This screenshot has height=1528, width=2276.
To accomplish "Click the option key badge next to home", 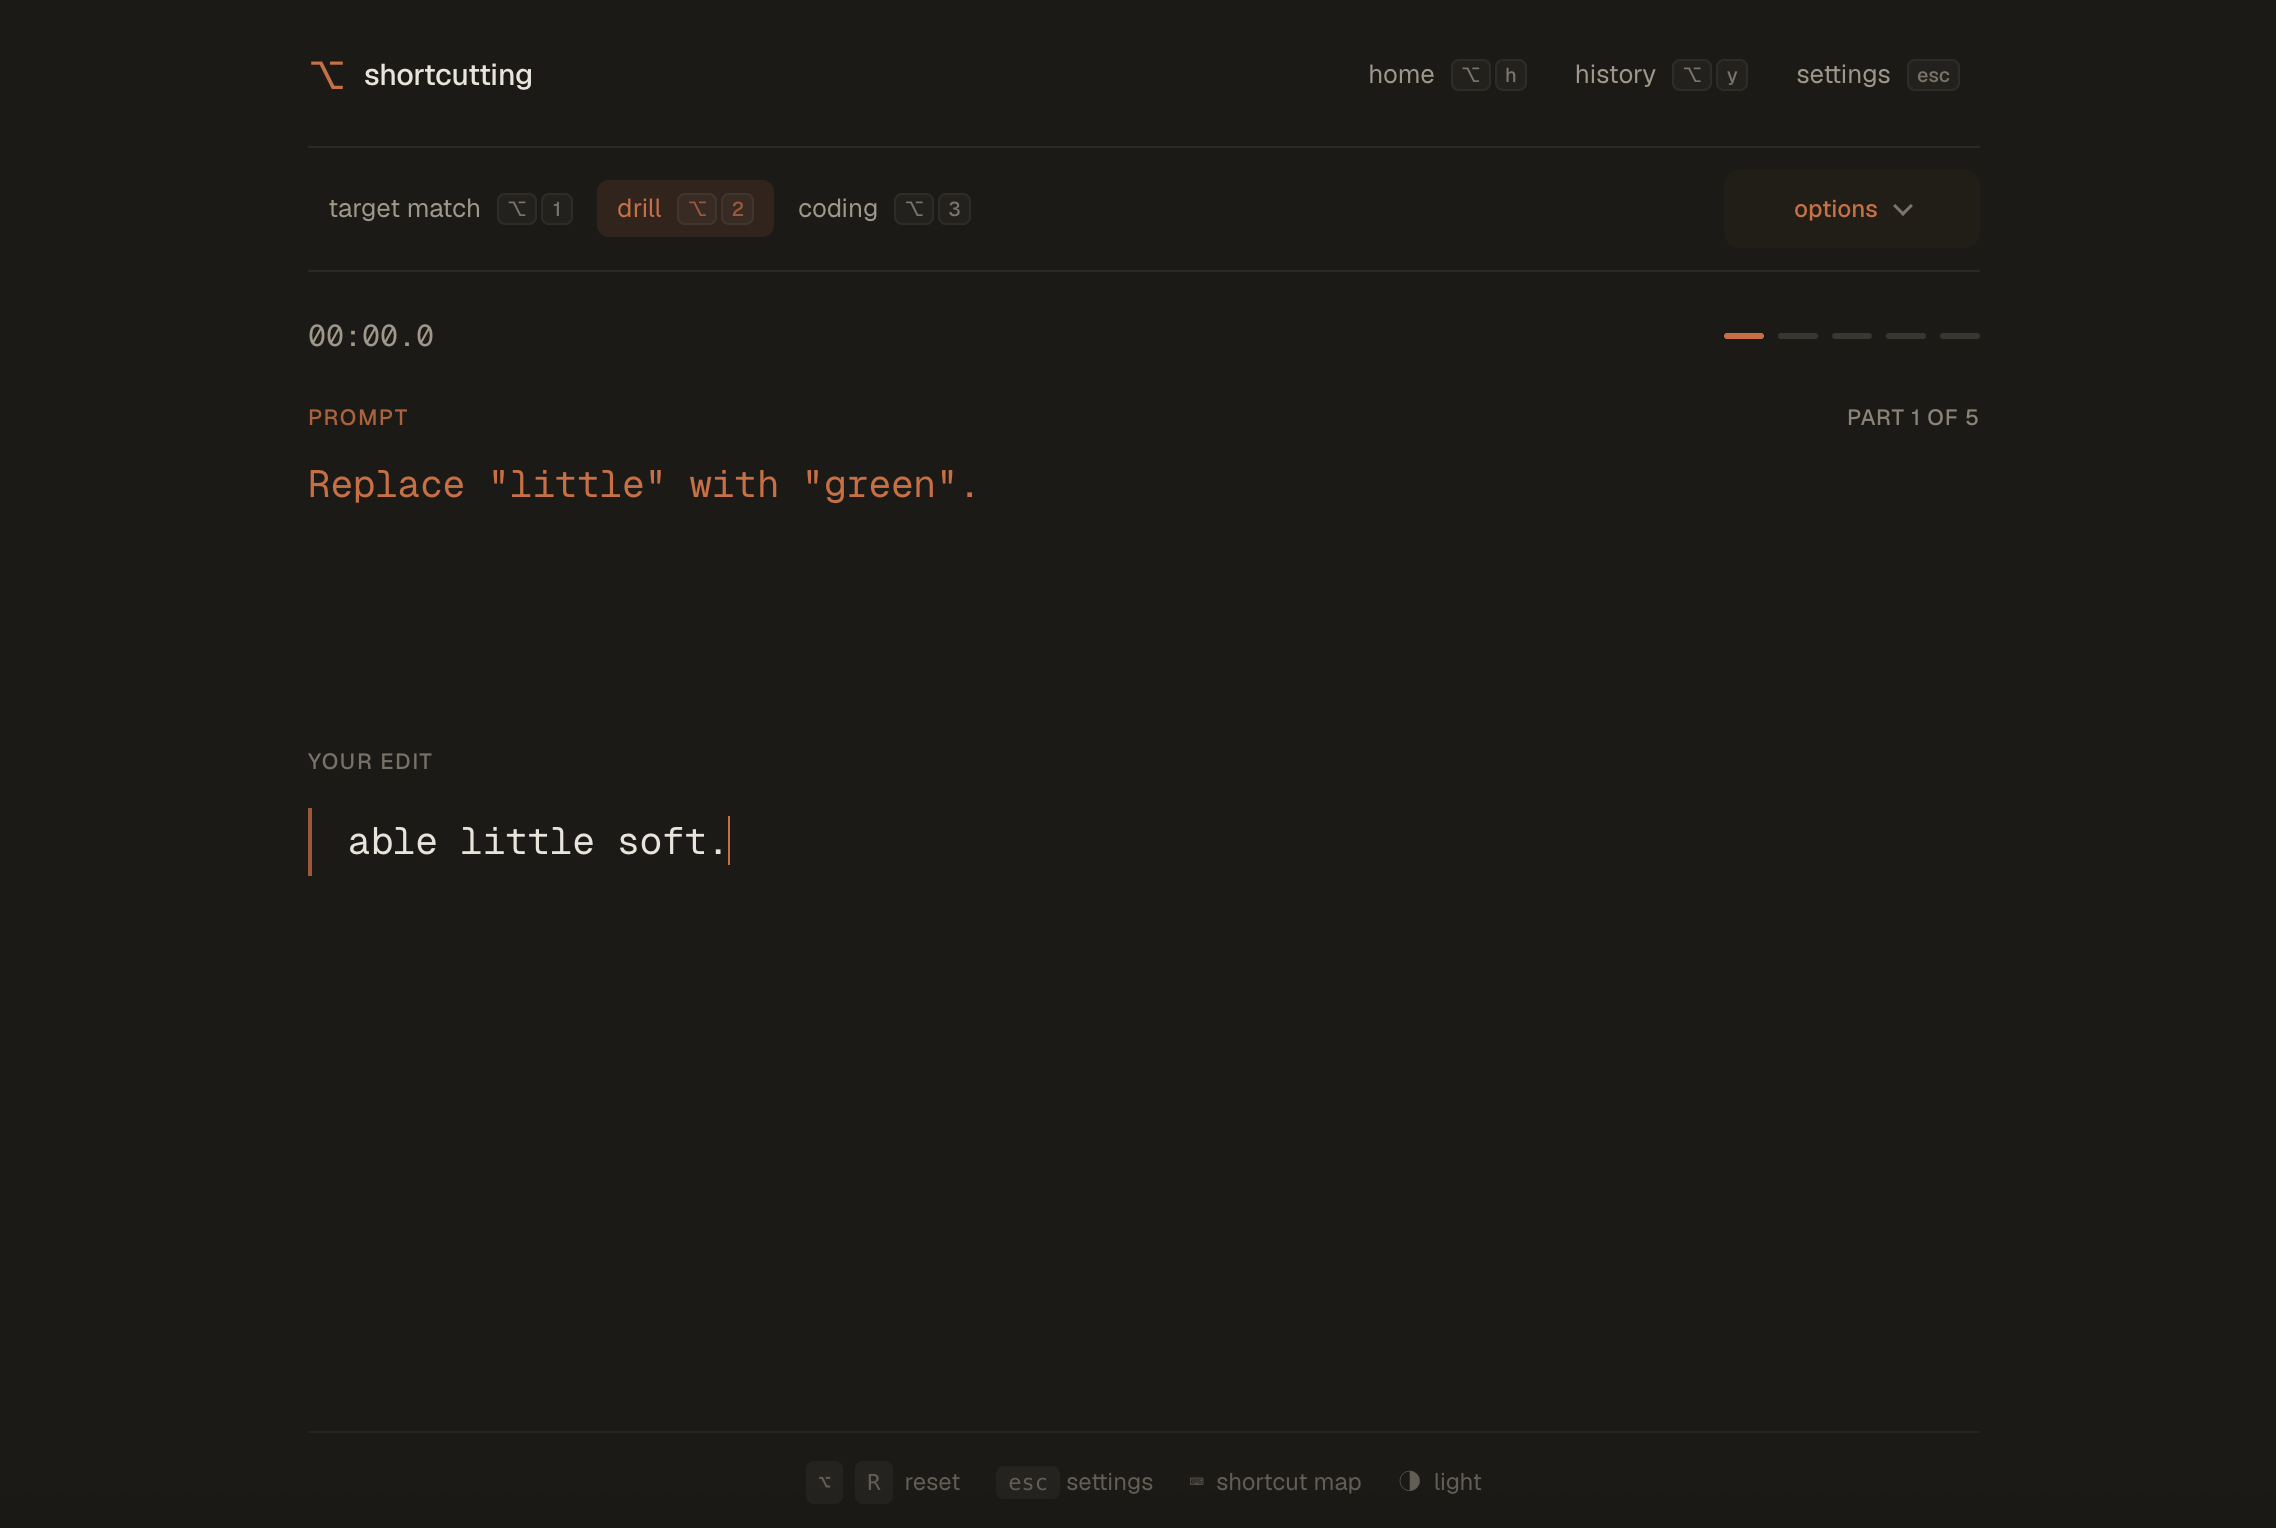I will 1471,75.
